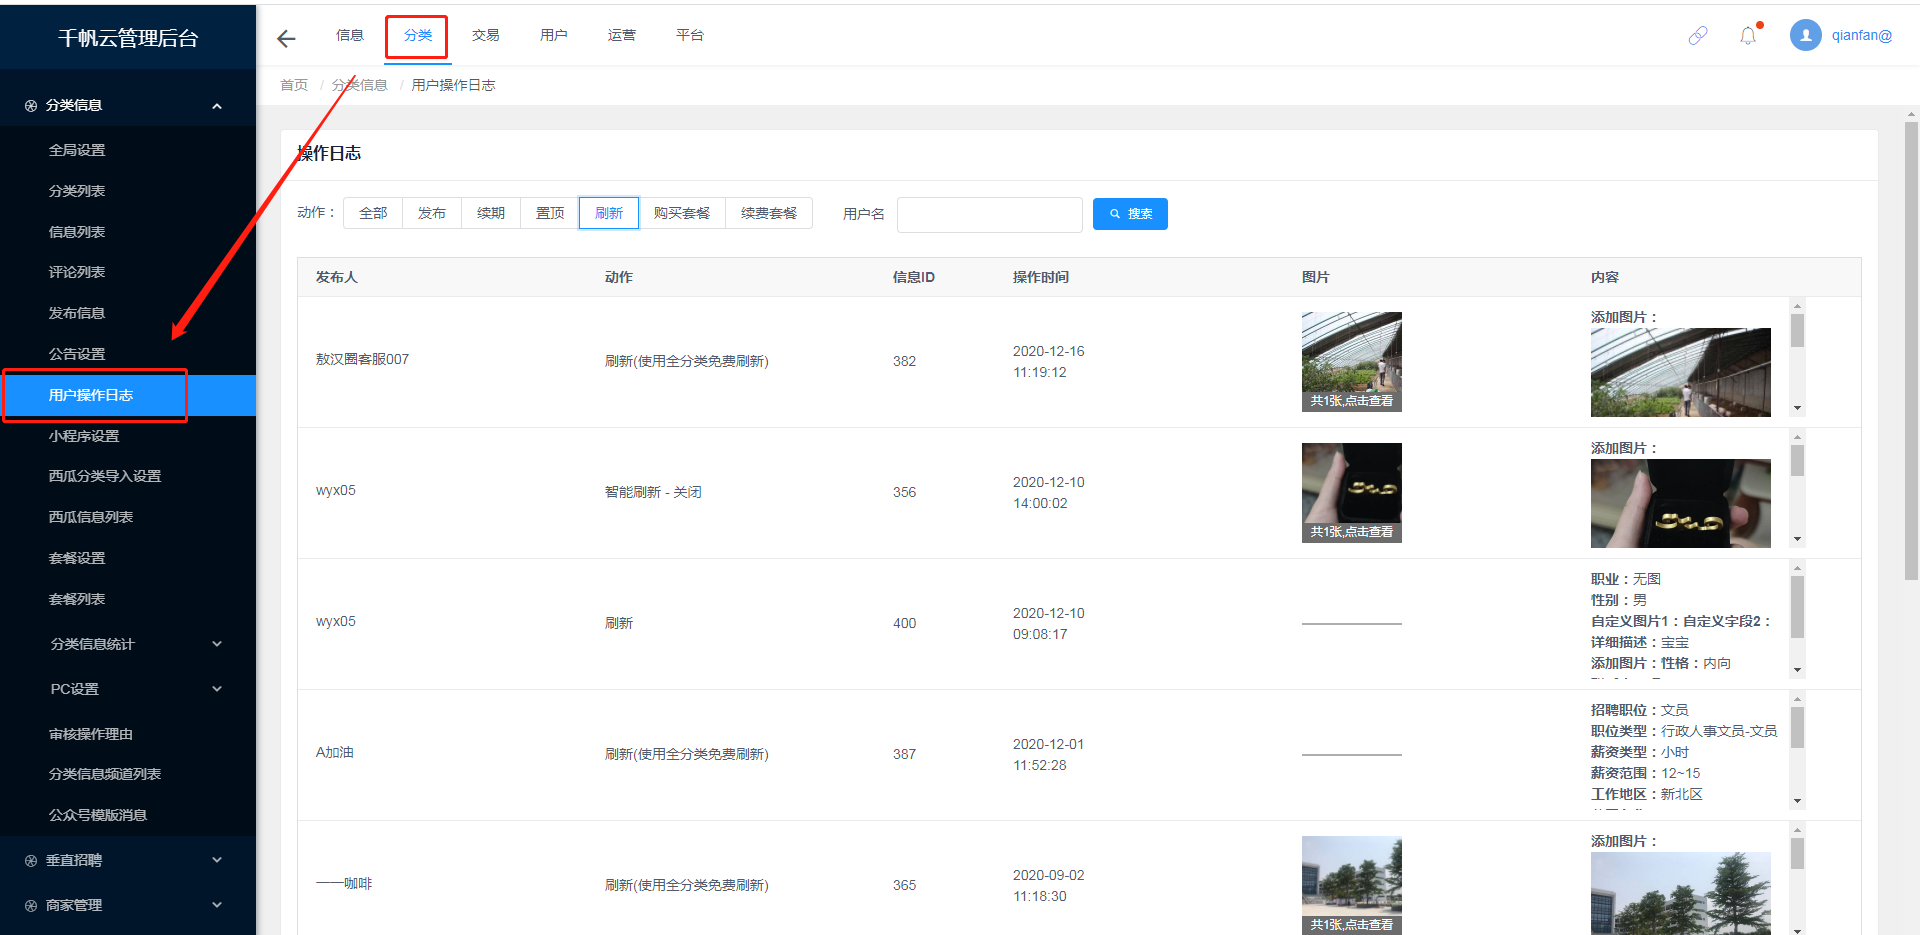
Task: Select the 全部 action filter
Action: click(373, 213)
